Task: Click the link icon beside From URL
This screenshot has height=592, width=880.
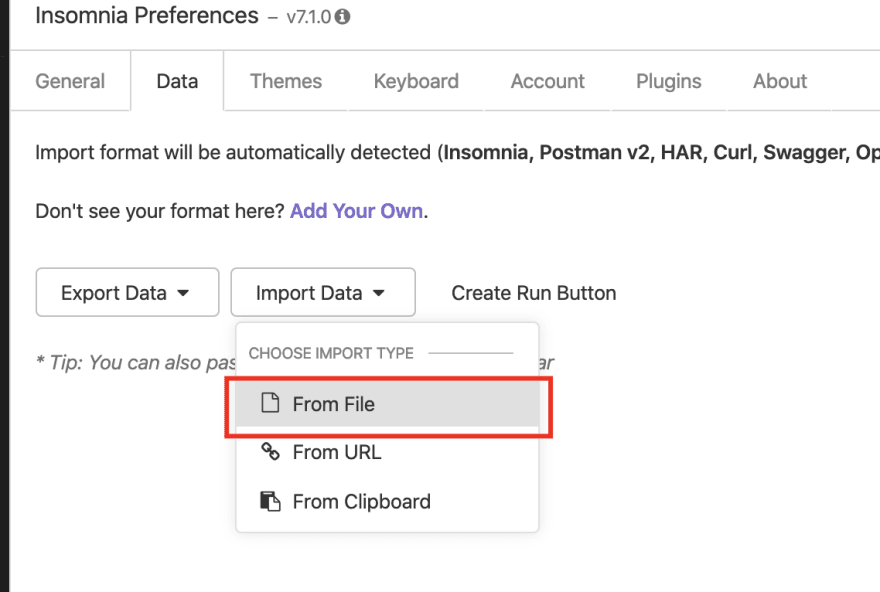Action: click(270, 451)
